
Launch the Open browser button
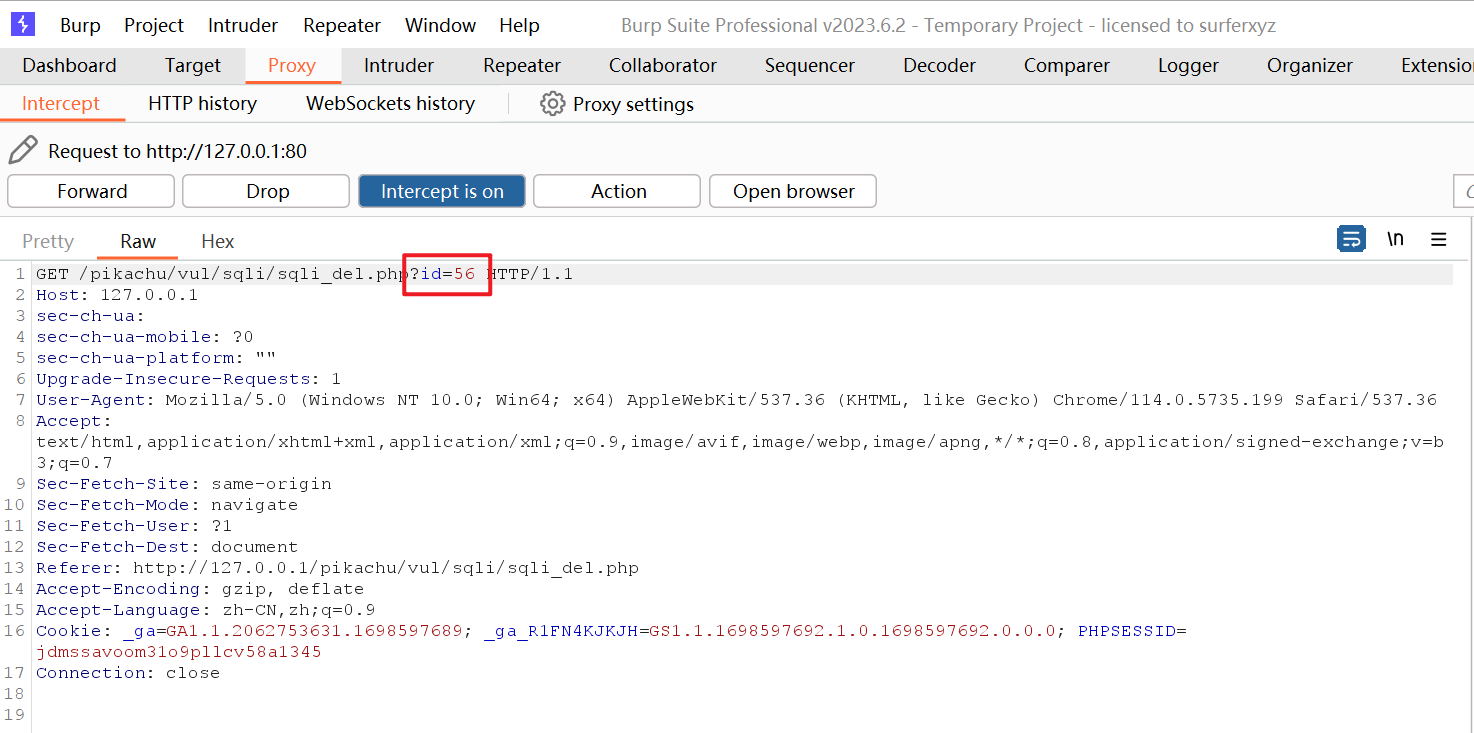pyautogui.click(x=793, y=191)
